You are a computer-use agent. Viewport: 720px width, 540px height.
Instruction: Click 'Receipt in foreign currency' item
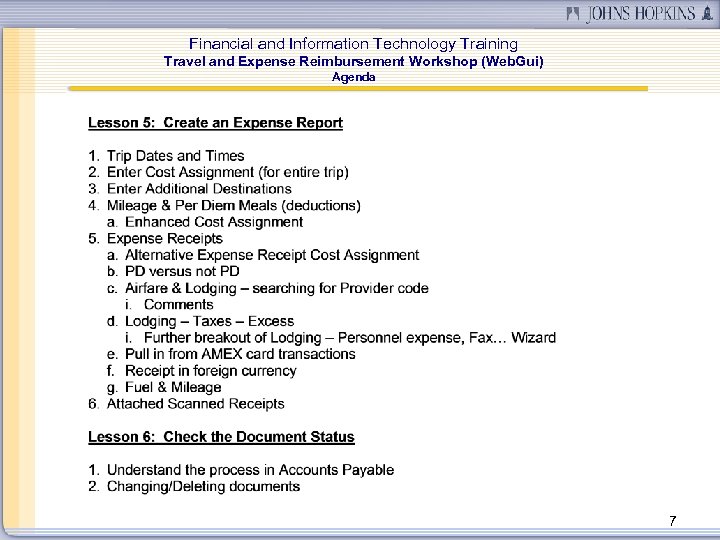click(211, 371)
